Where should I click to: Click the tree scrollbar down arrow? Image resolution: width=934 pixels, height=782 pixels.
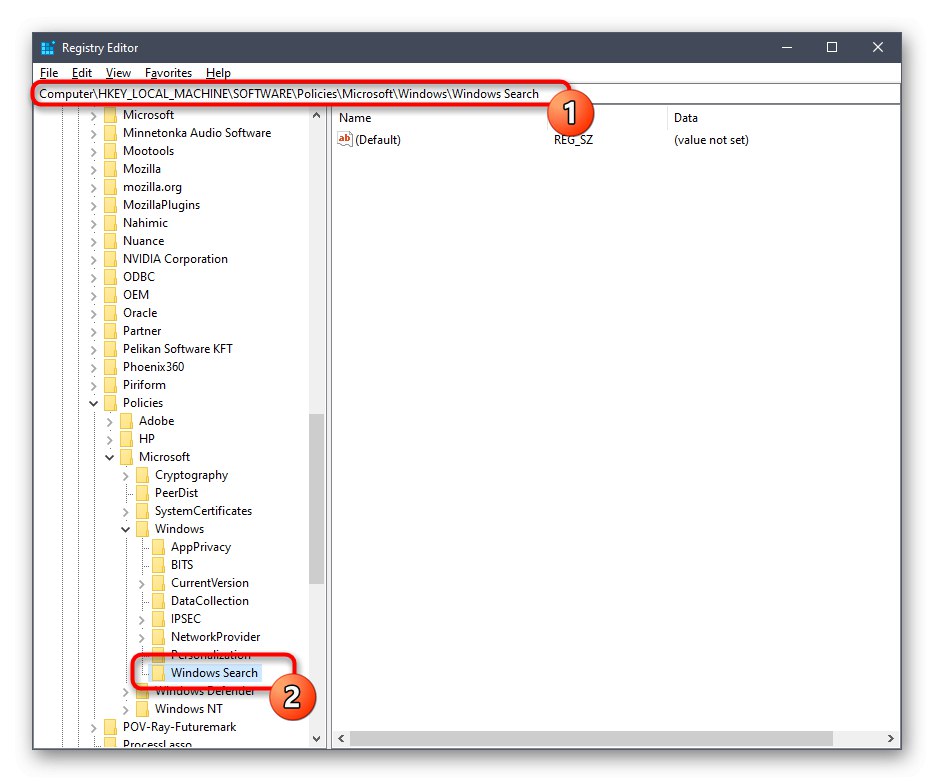(317, 739)
